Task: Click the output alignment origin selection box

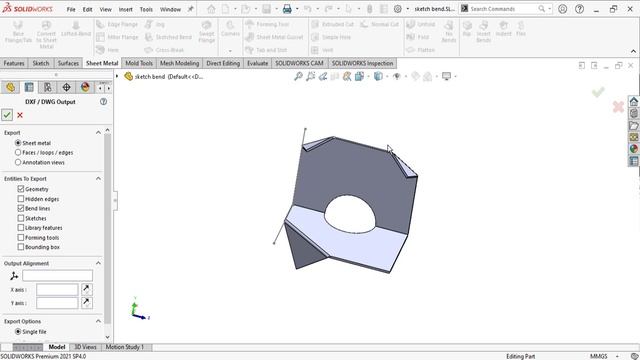Action: (58, 276)
